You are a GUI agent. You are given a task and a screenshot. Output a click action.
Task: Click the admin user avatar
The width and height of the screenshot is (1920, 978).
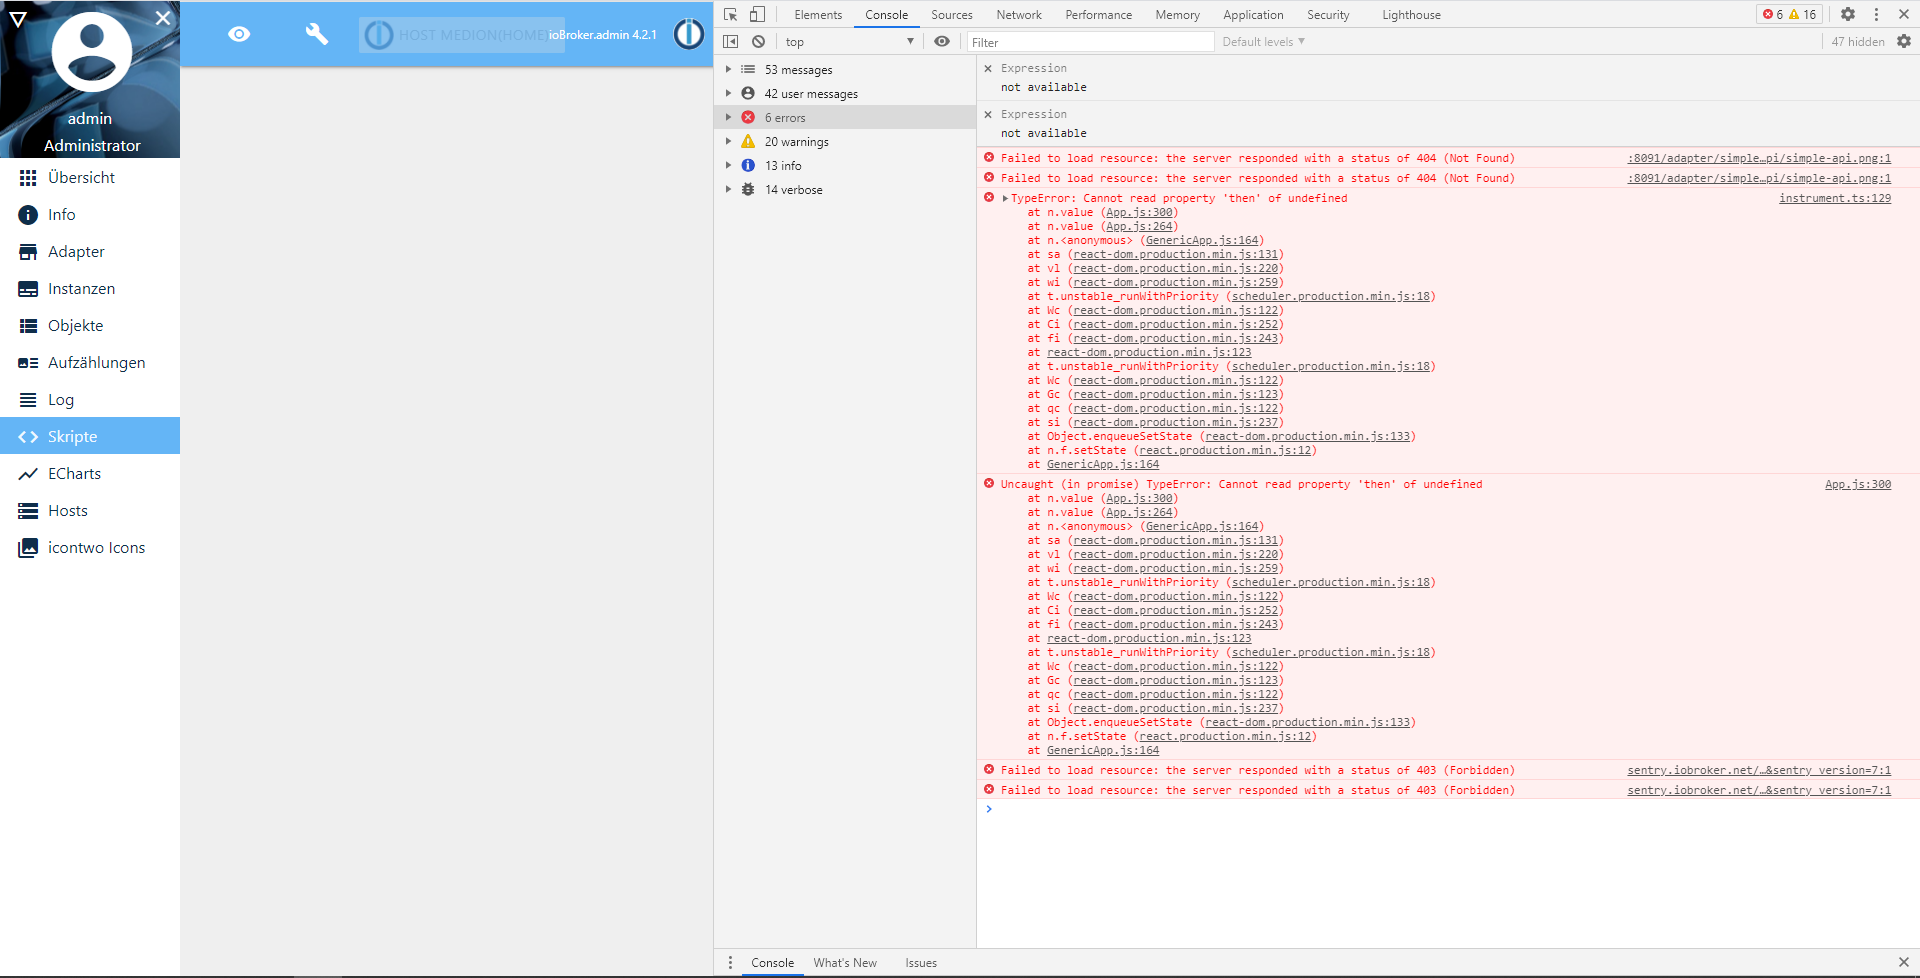click(91, 52)
